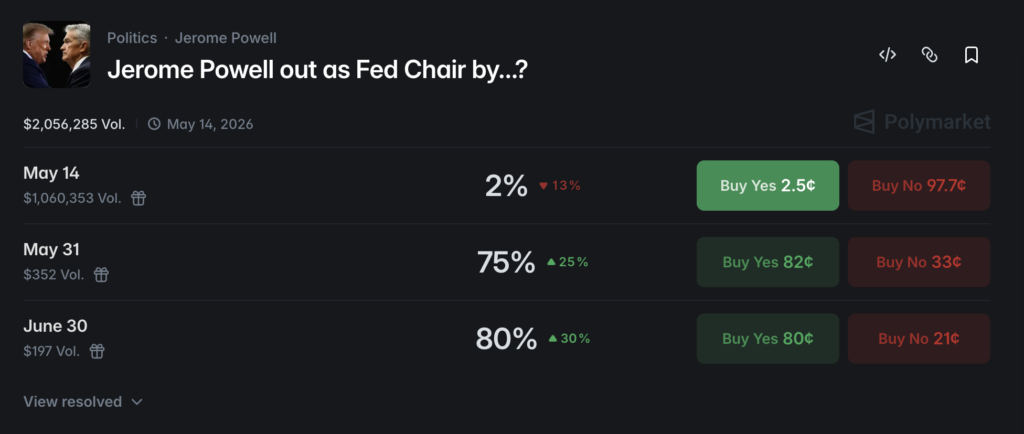The height and width of the screenshot is (434, 1024).
Task: Click the Trump and Powell market thumbnail
Action: point(57,56)
